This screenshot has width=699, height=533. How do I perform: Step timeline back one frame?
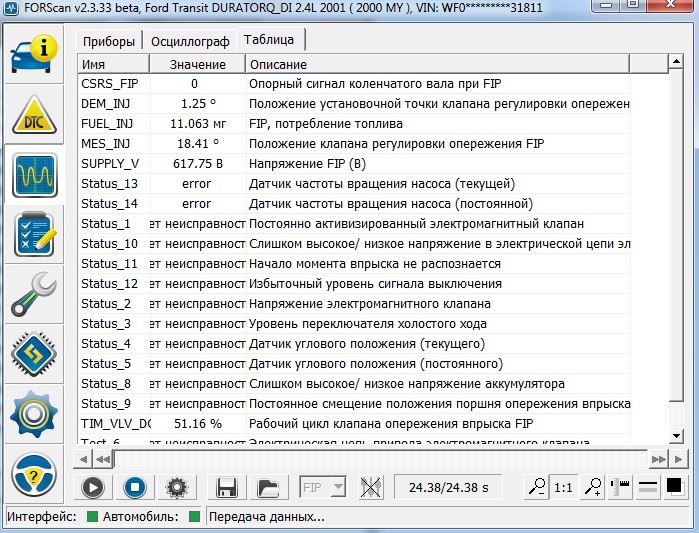[83, 459]
